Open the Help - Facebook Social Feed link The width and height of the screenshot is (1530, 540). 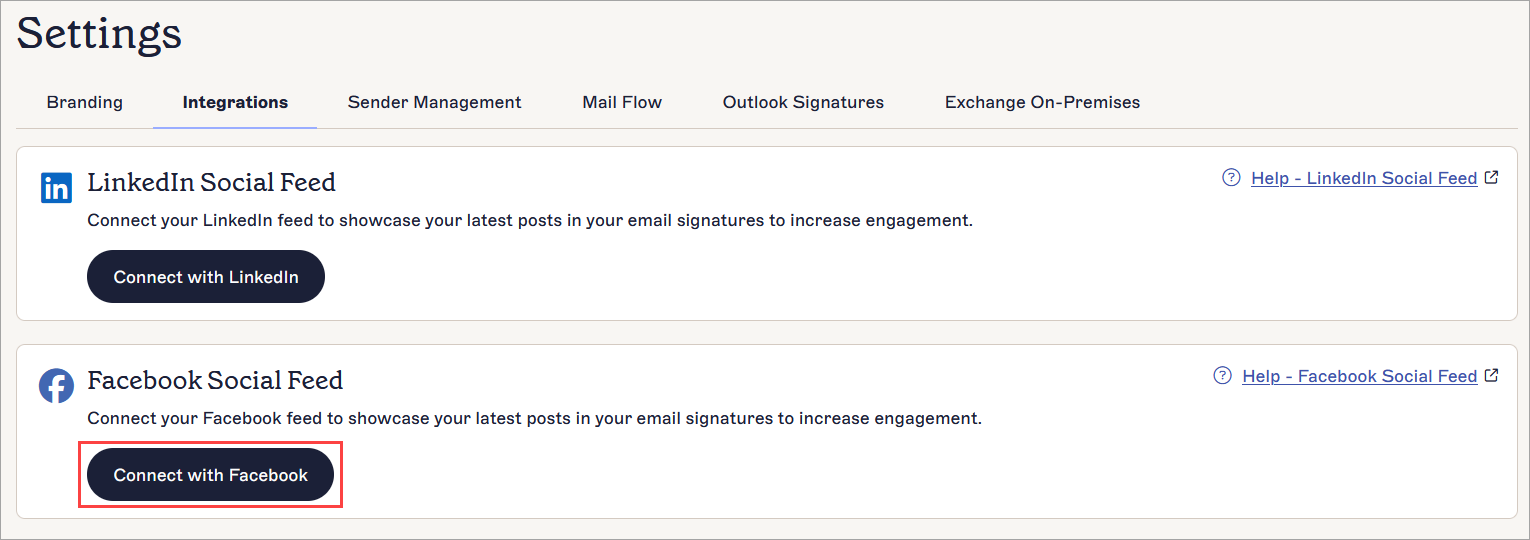tap(1359, 376)
